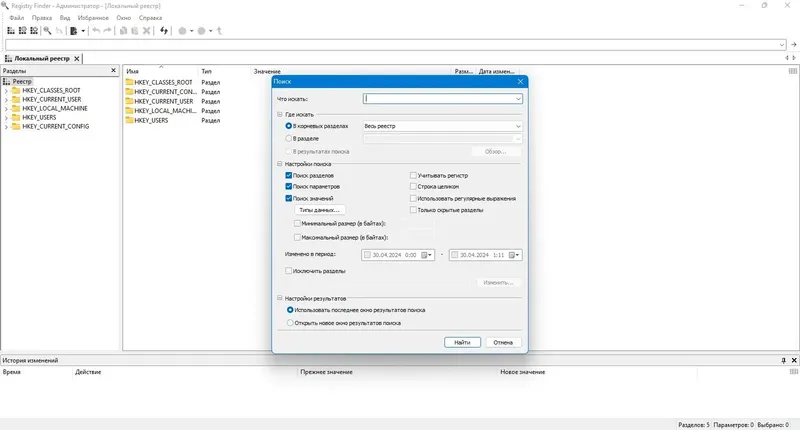This screenshot has width=800, height=430.
Task: Click the Registry Finder app title icon
Action: coord(5,6)
